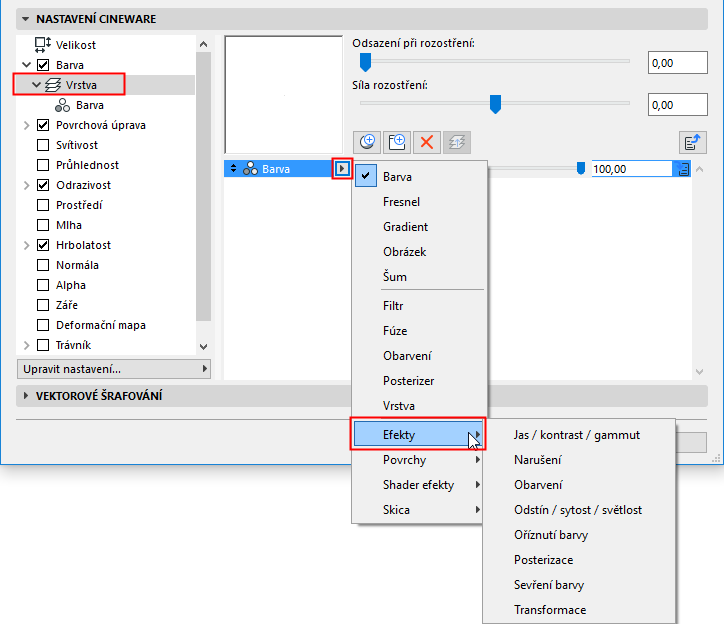Image resolution: width=724 pixels, height=624 pixels.
Task: Enable the Trávník checkbox
Action: [x=43, y=345]
